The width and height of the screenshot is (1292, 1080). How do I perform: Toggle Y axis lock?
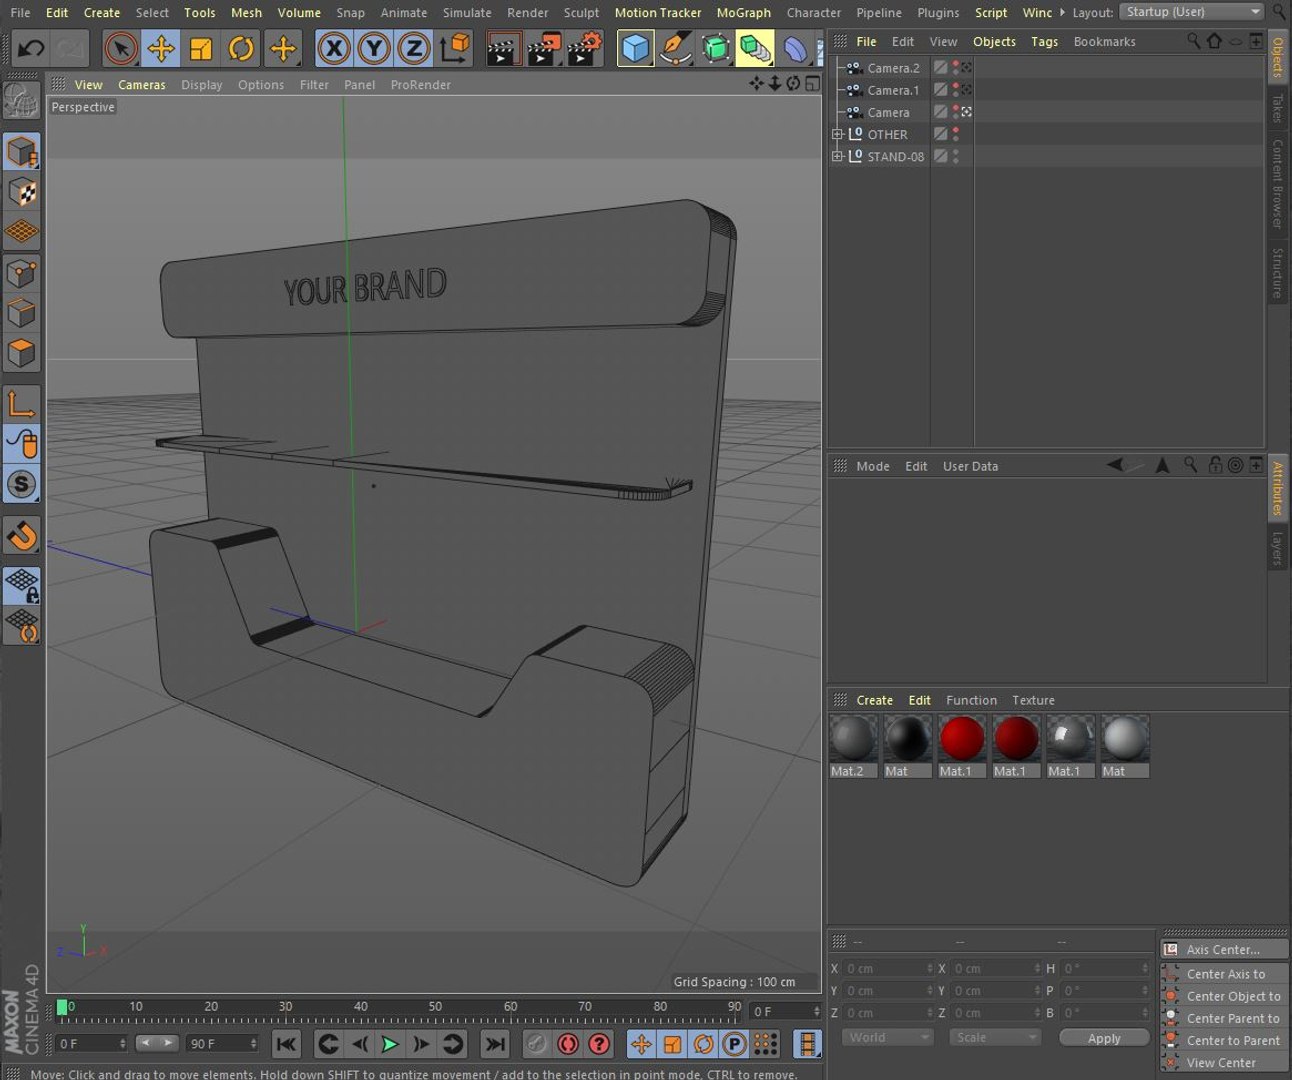coord(374,48)
